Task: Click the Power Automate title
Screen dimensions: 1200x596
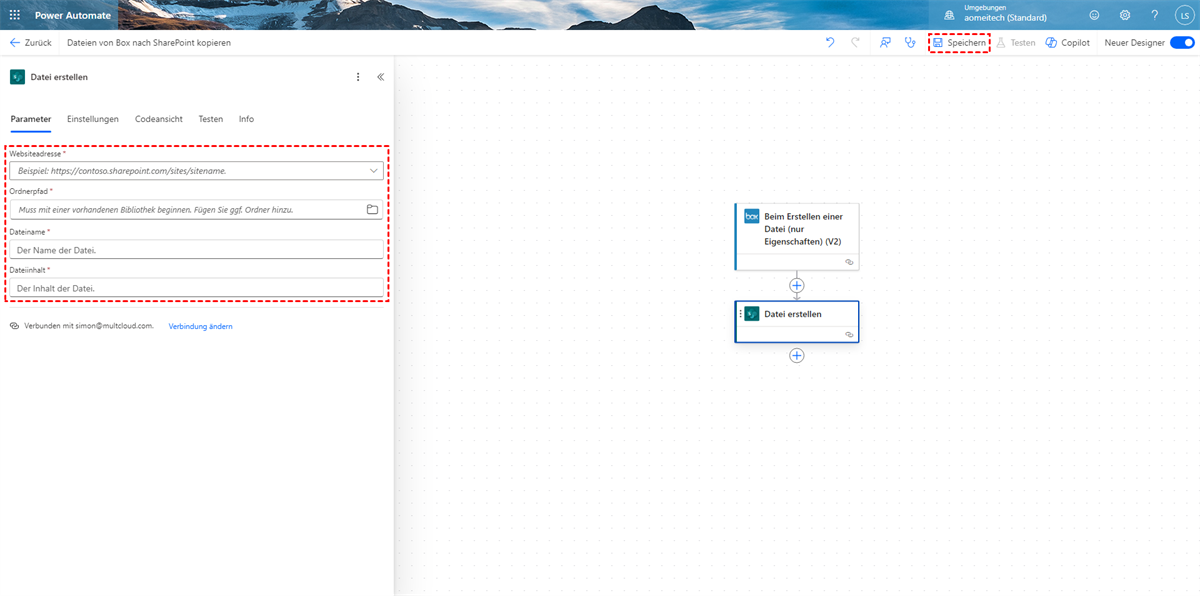Action: point(73,15)
